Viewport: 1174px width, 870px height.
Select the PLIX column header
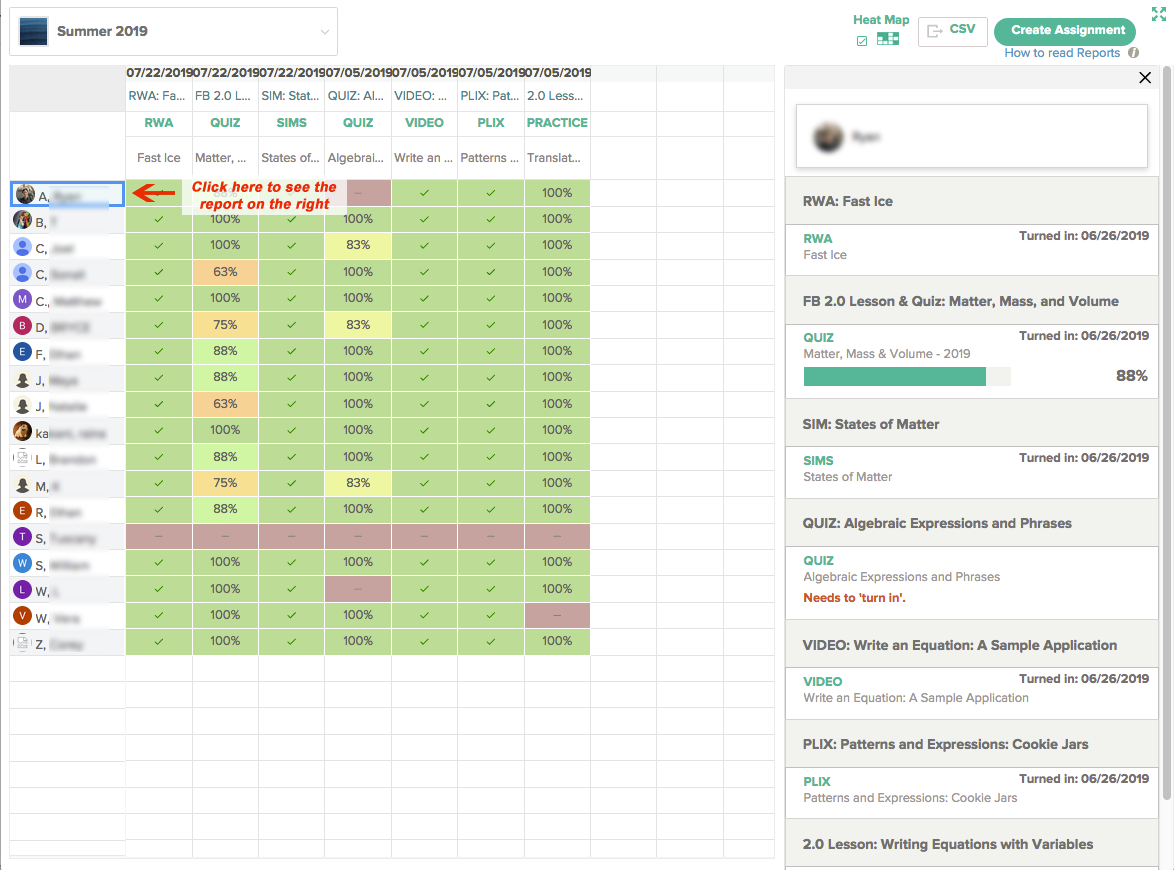click(490, 123)
